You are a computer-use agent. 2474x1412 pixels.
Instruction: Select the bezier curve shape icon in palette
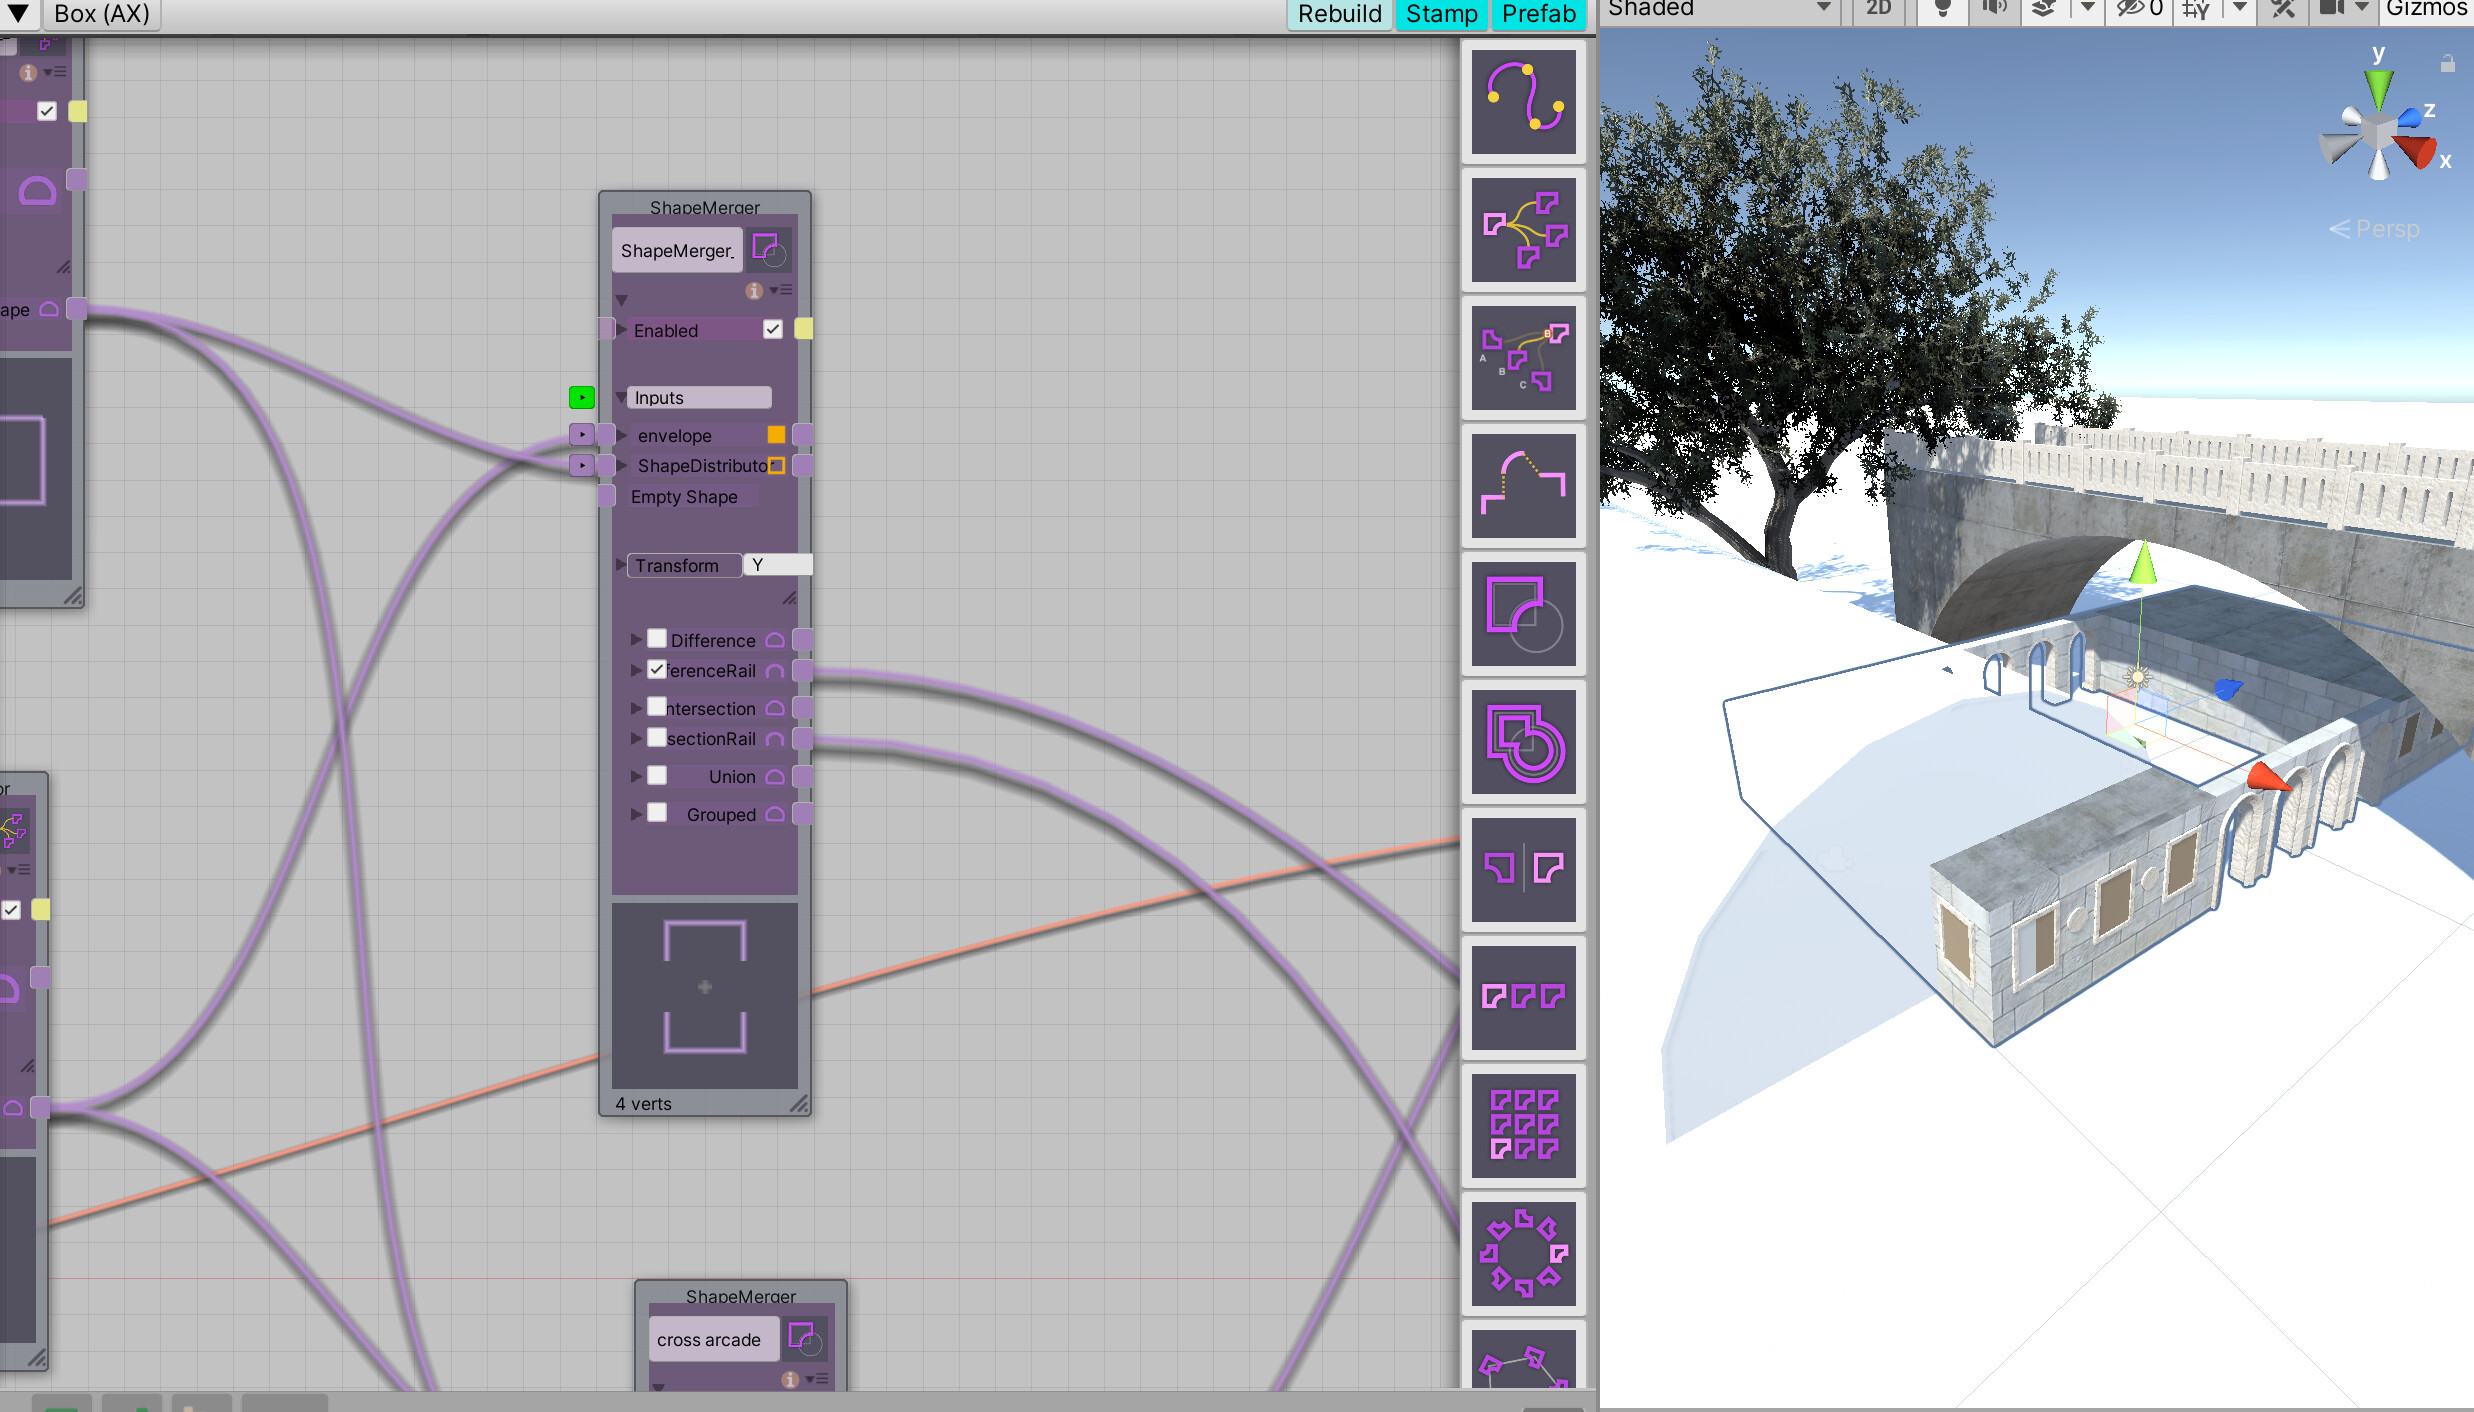(x=1523, y=102)
